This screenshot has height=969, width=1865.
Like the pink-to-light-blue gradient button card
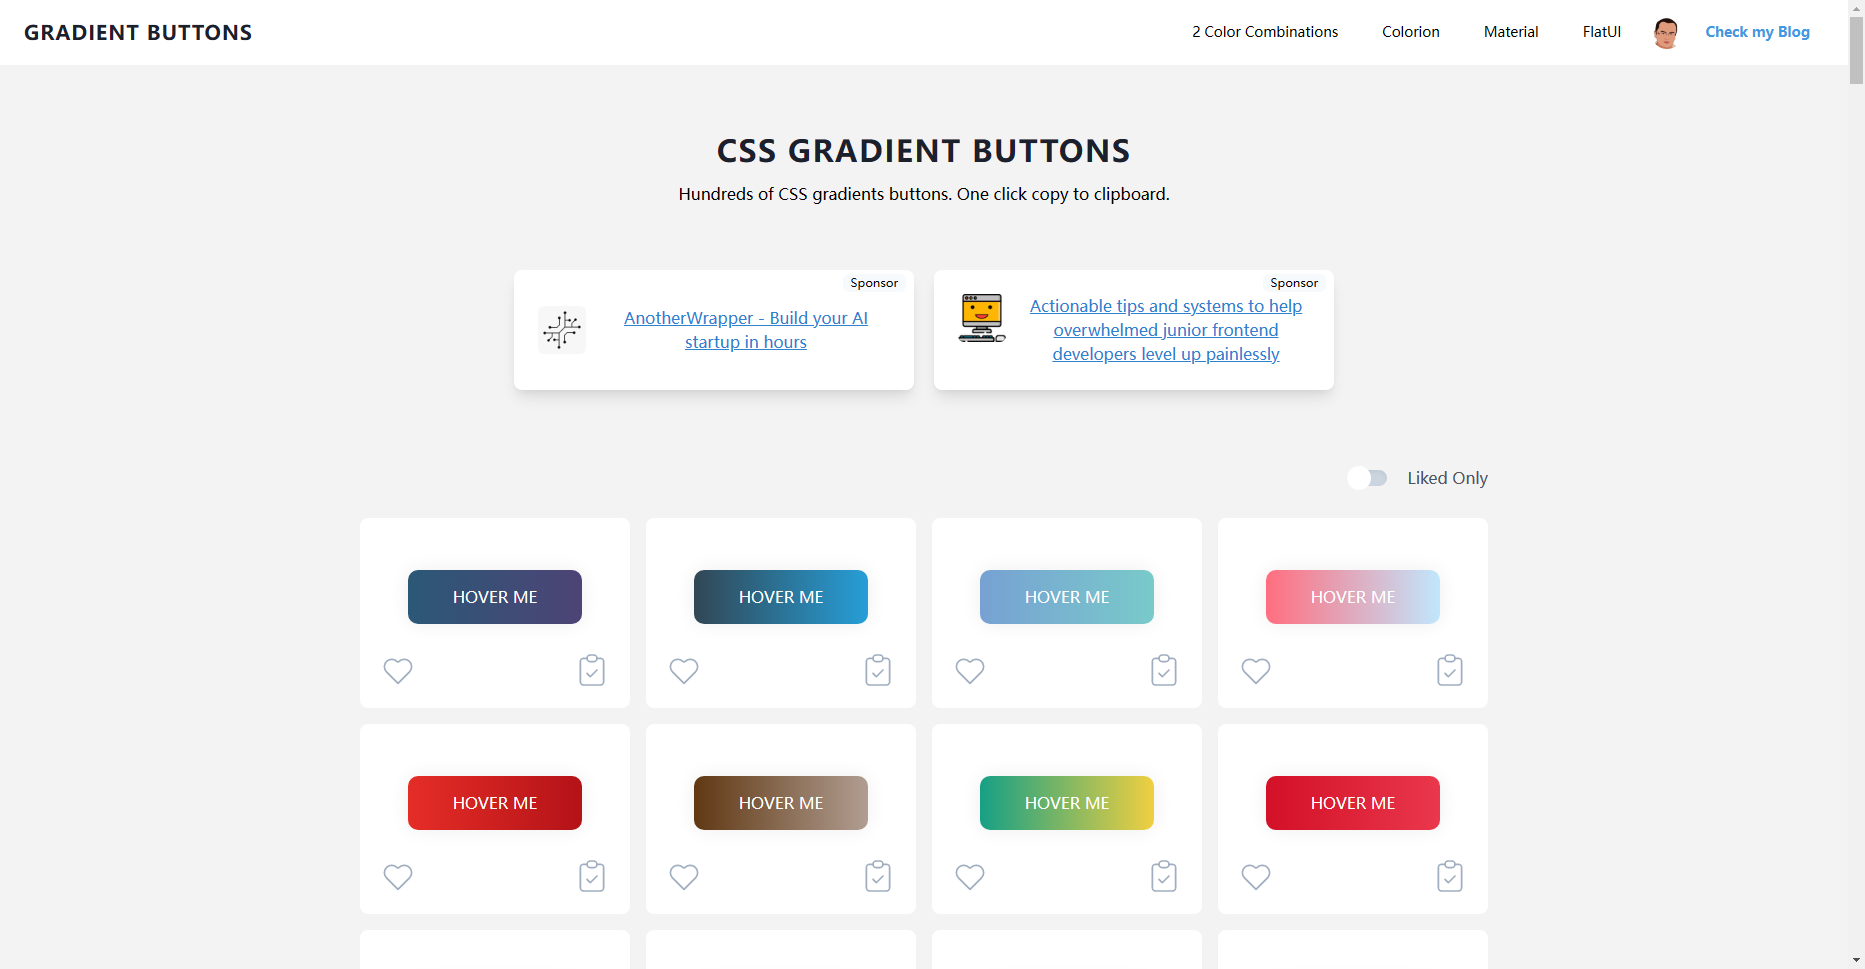click(1256, 671)
